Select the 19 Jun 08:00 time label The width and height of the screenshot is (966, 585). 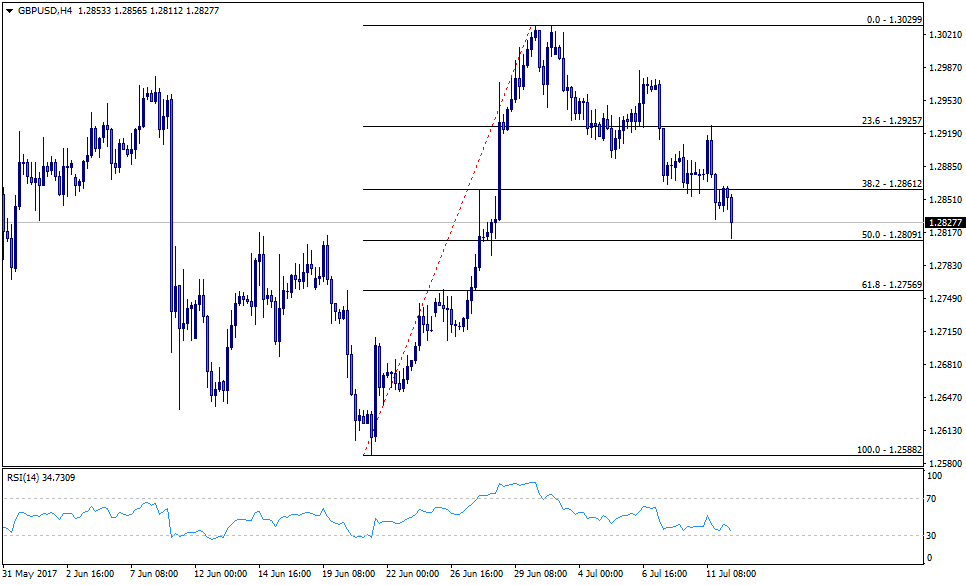[348, 574]
